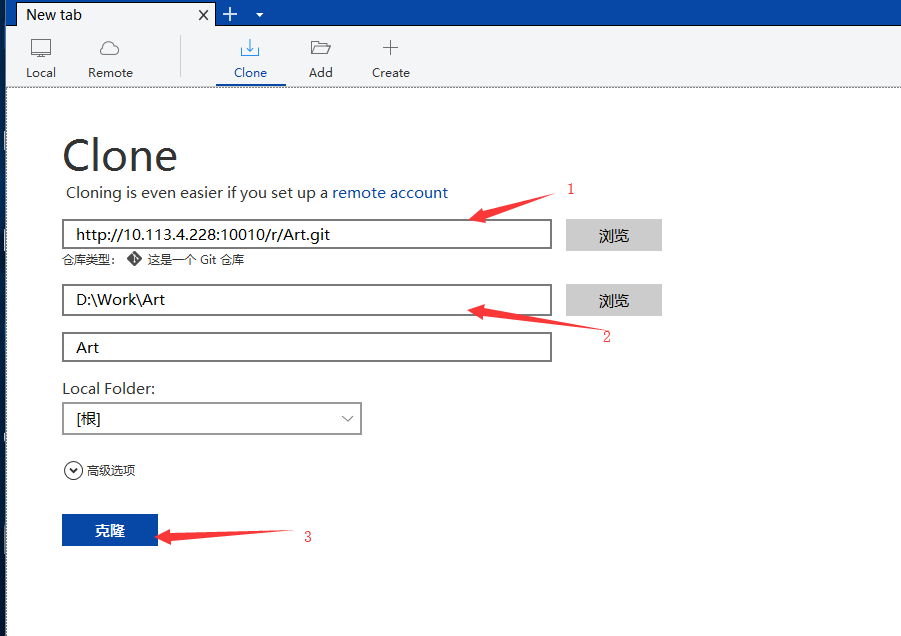Browse for the source repository URL
This screenshot has width=901, height=636.
pos(614,235)
